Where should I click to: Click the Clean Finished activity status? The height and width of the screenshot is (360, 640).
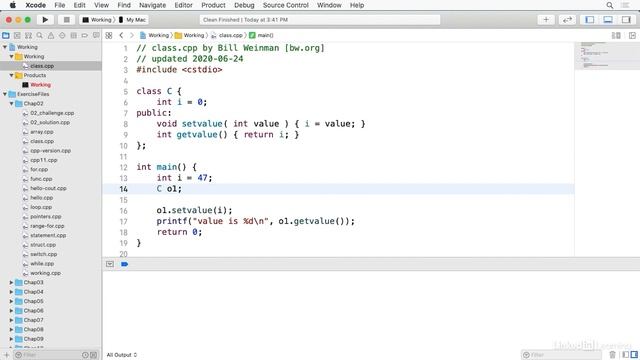[320, 20]
